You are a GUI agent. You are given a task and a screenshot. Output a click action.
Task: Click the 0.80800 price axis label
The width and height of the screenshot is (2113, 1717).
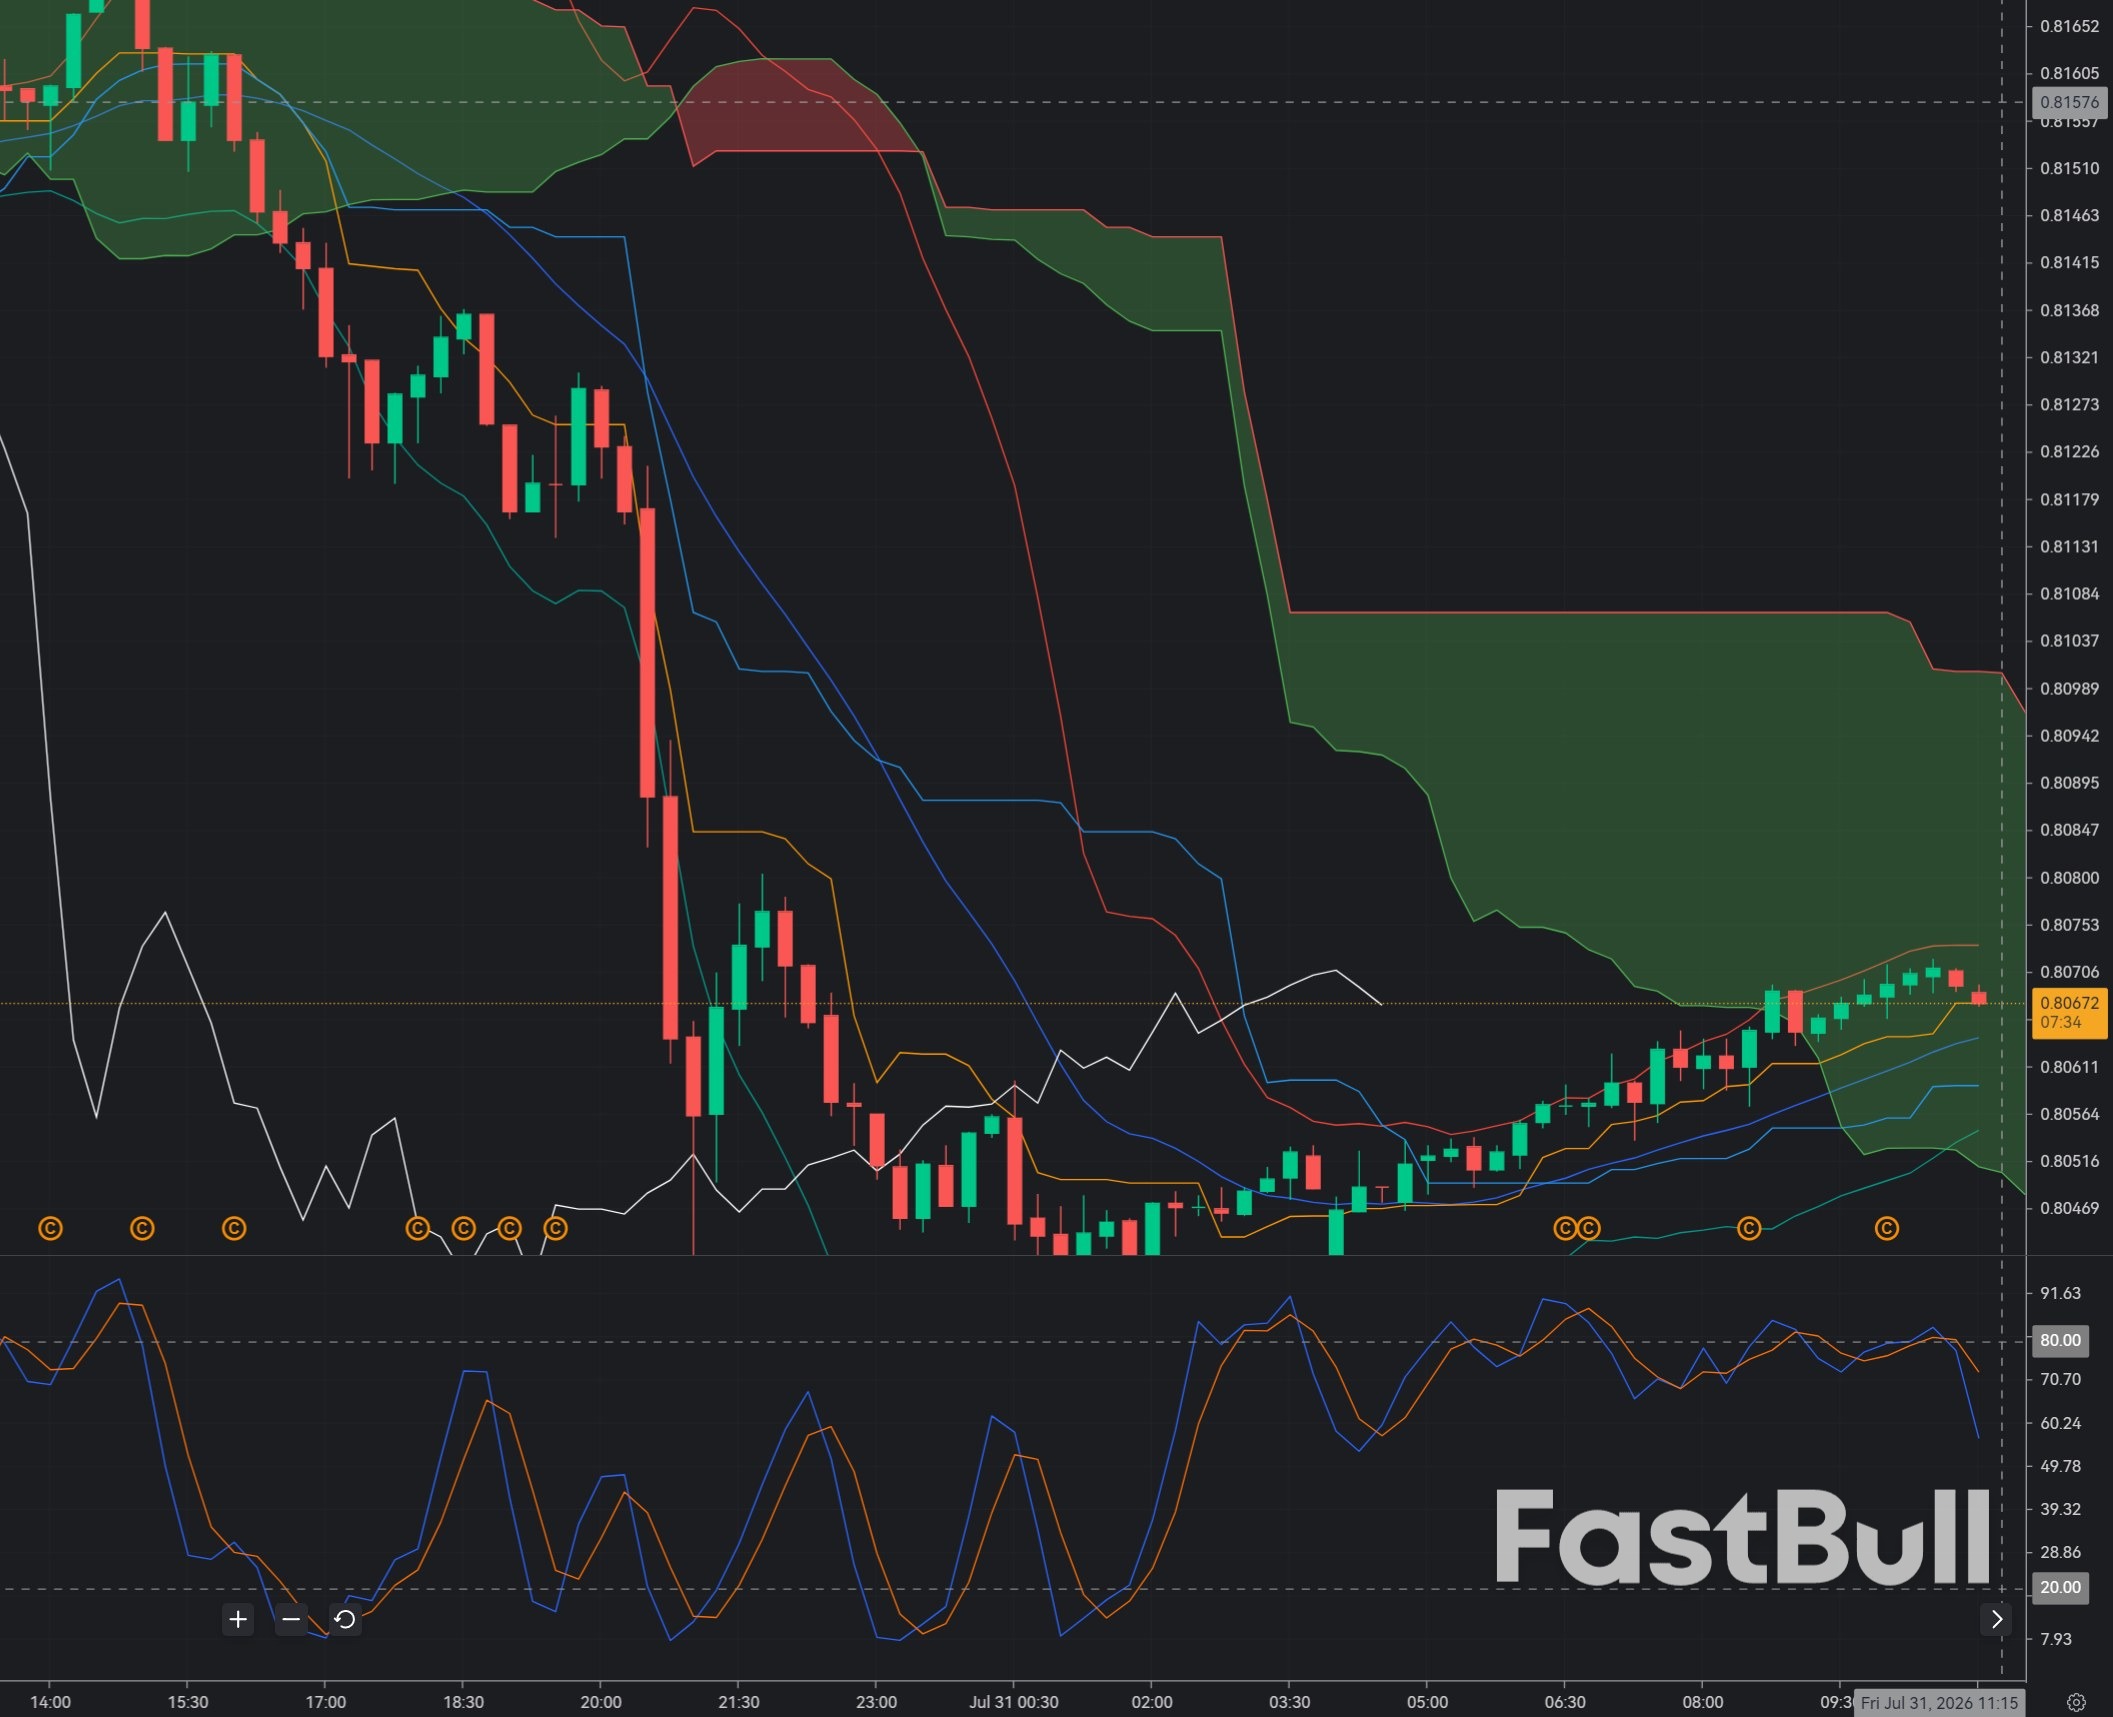pos(2069,877)
